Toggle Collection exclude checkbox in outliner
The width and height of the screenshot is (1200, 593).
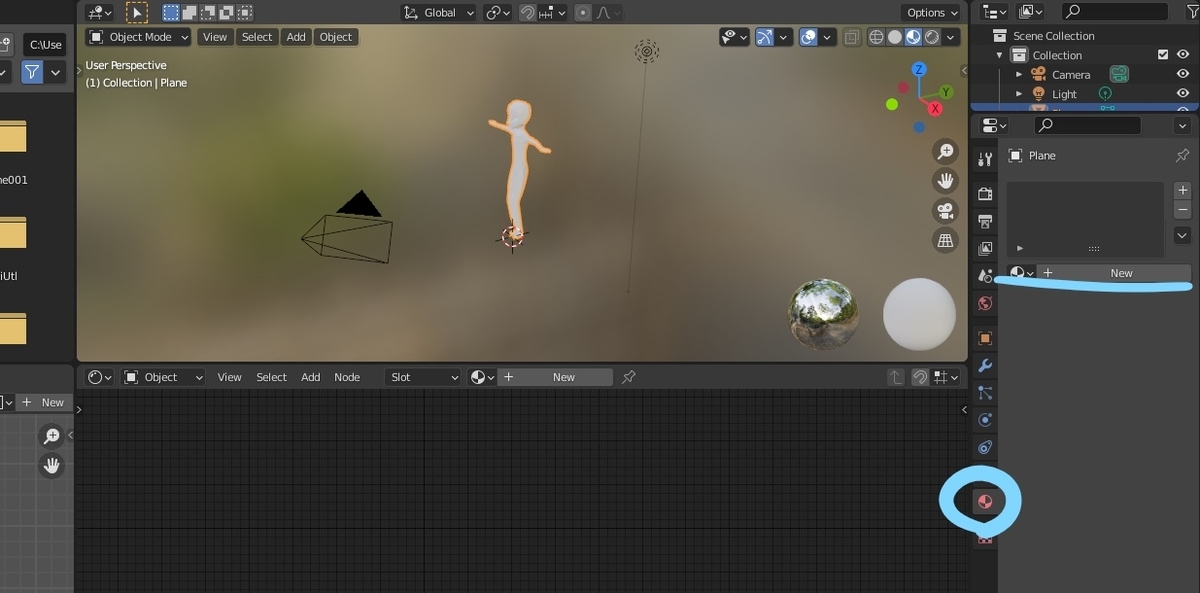point(1162,55)
